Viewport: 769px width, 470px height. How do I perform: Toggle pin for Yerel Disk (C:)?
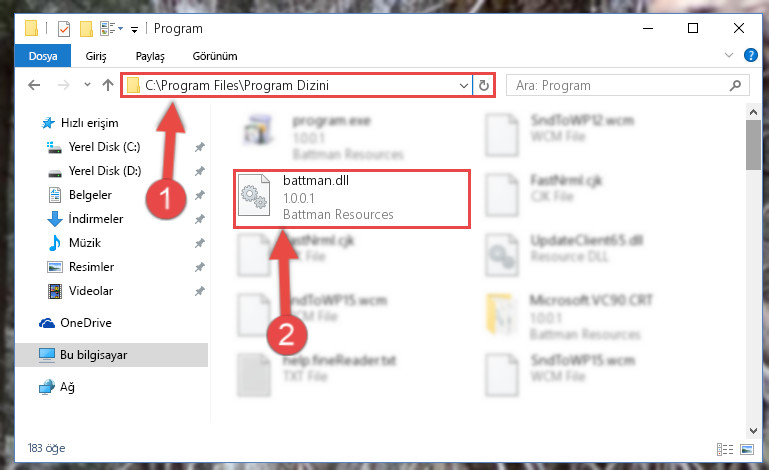point(200,147)
